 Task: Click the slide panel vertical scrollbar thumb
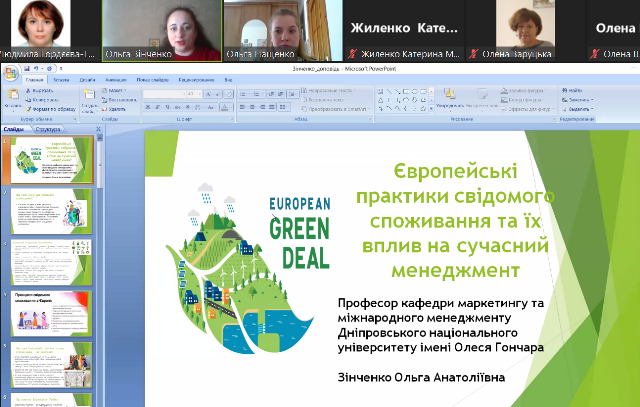[100, 164]
